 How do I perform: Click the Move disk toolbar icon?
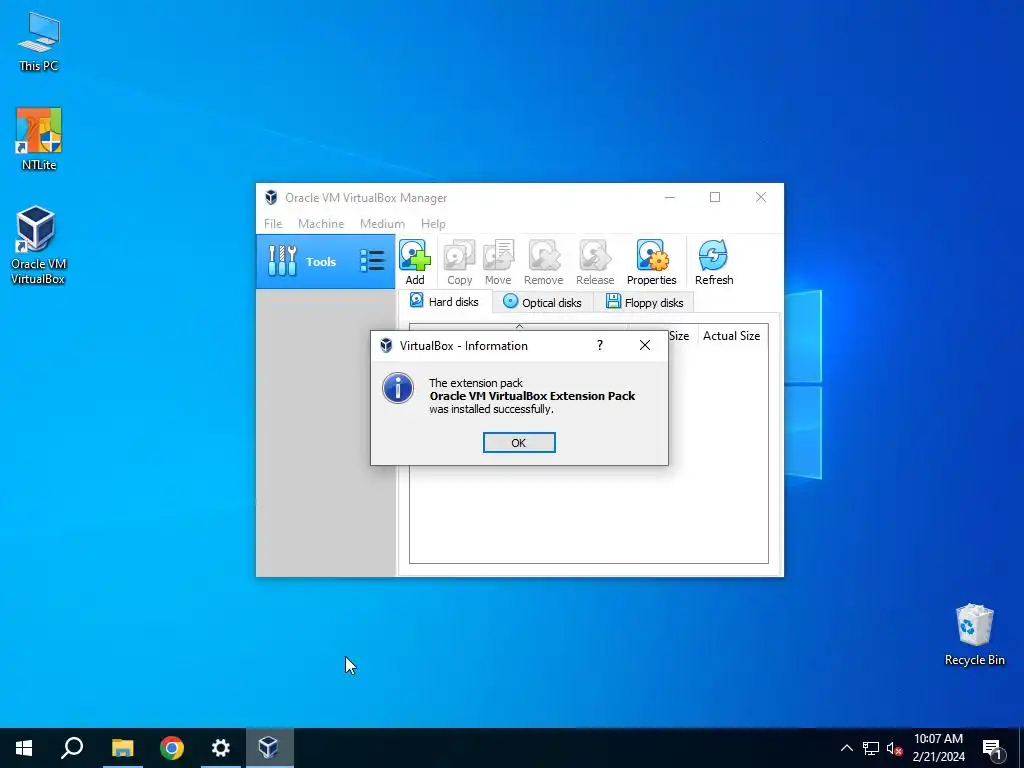point(498,263)
